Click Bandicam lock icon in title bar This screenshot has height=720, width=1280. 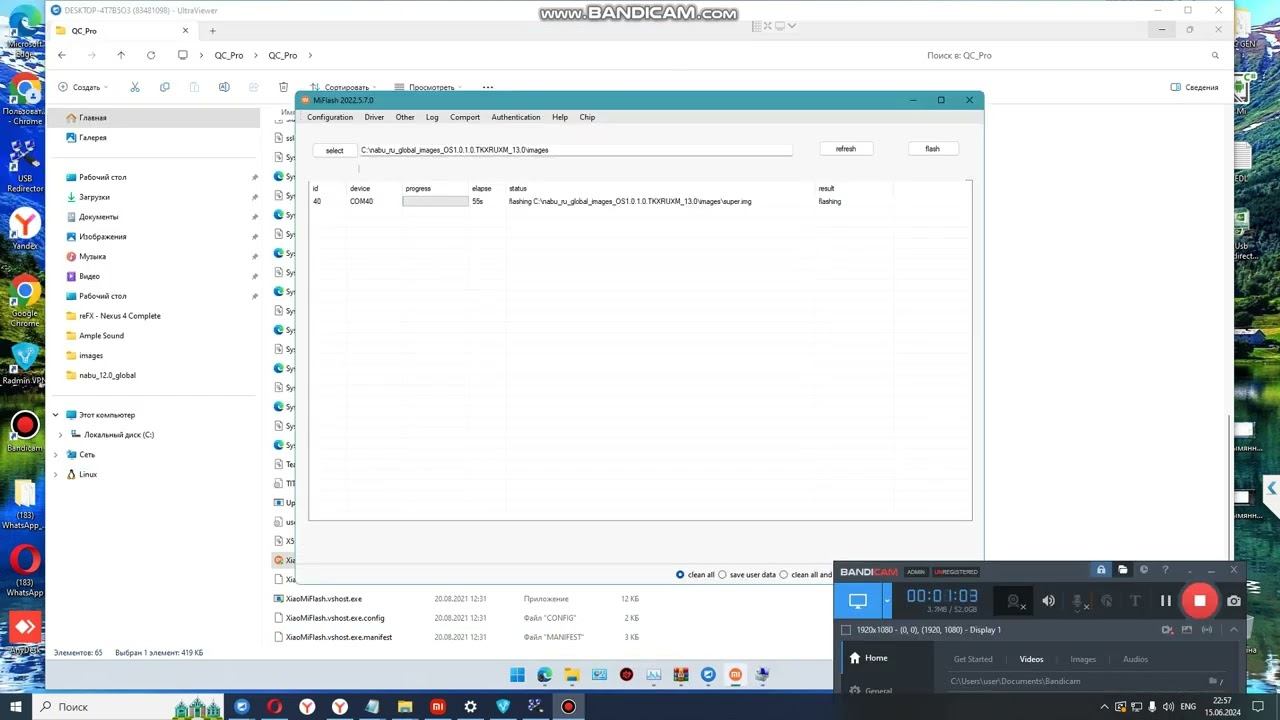tap(1101, 570)
